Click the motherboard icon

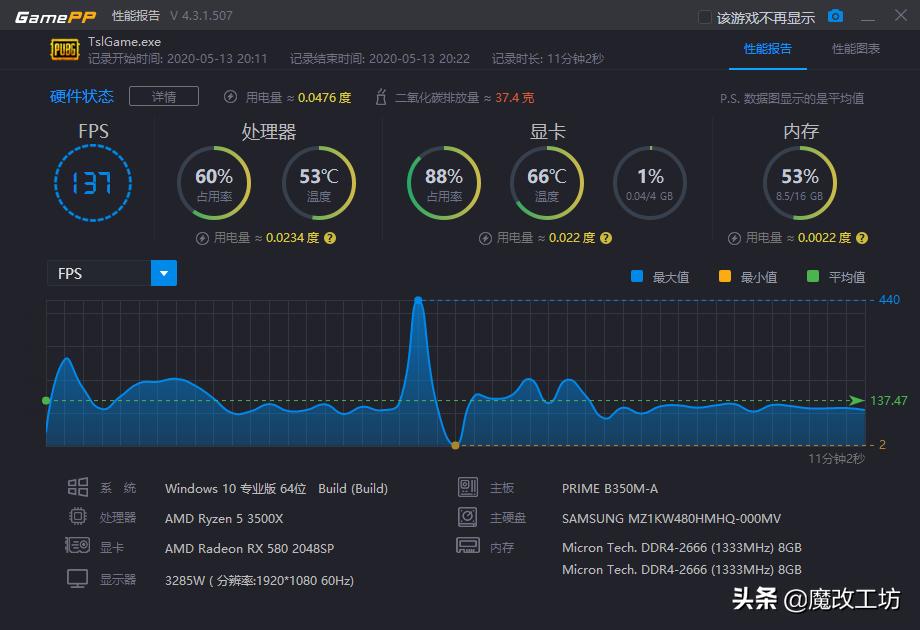click(x=468, y=487)
